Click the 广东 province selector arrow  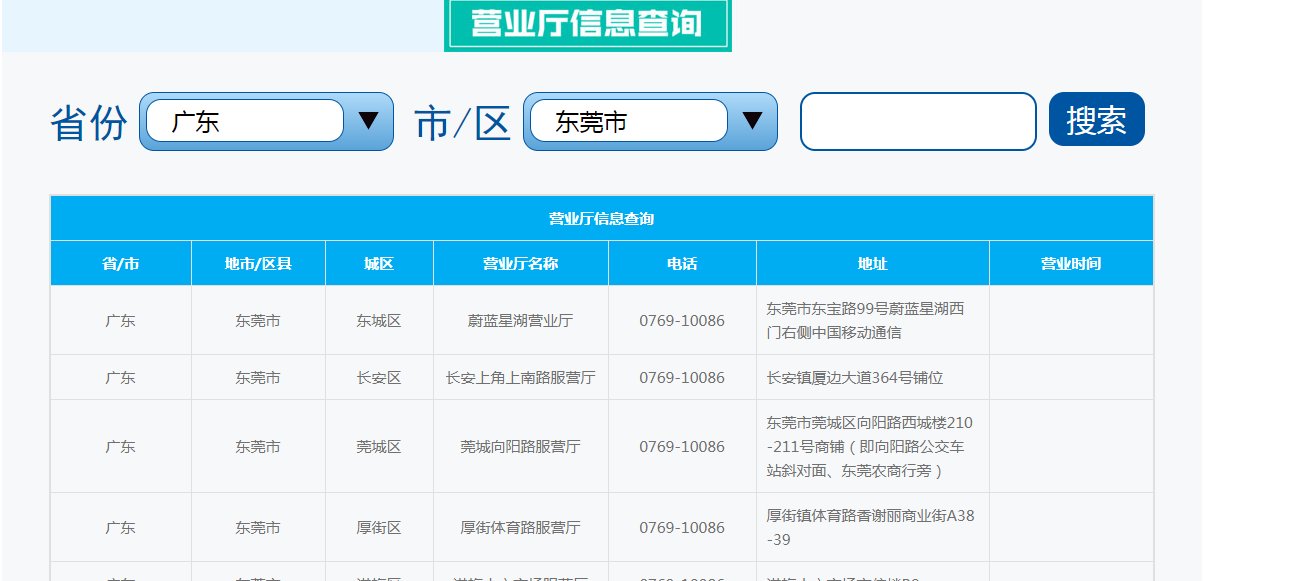tap(369, 120)
